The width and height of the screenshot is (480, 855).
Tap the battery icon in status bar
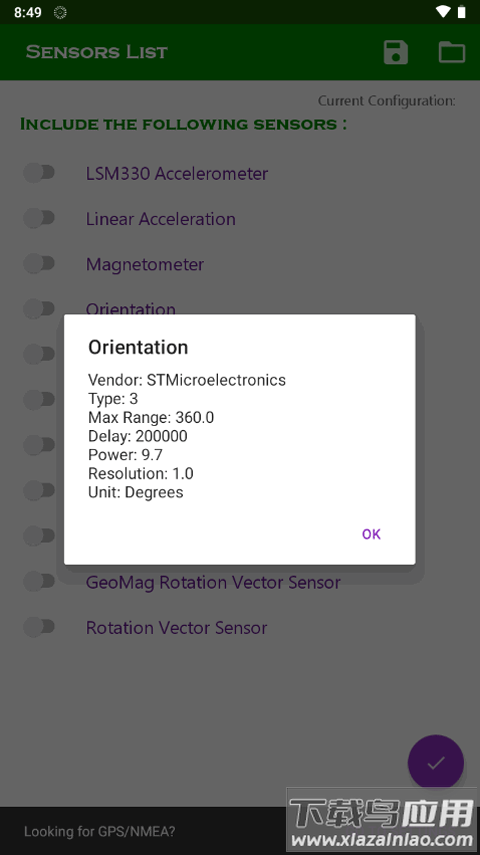[x=461, y=11]
